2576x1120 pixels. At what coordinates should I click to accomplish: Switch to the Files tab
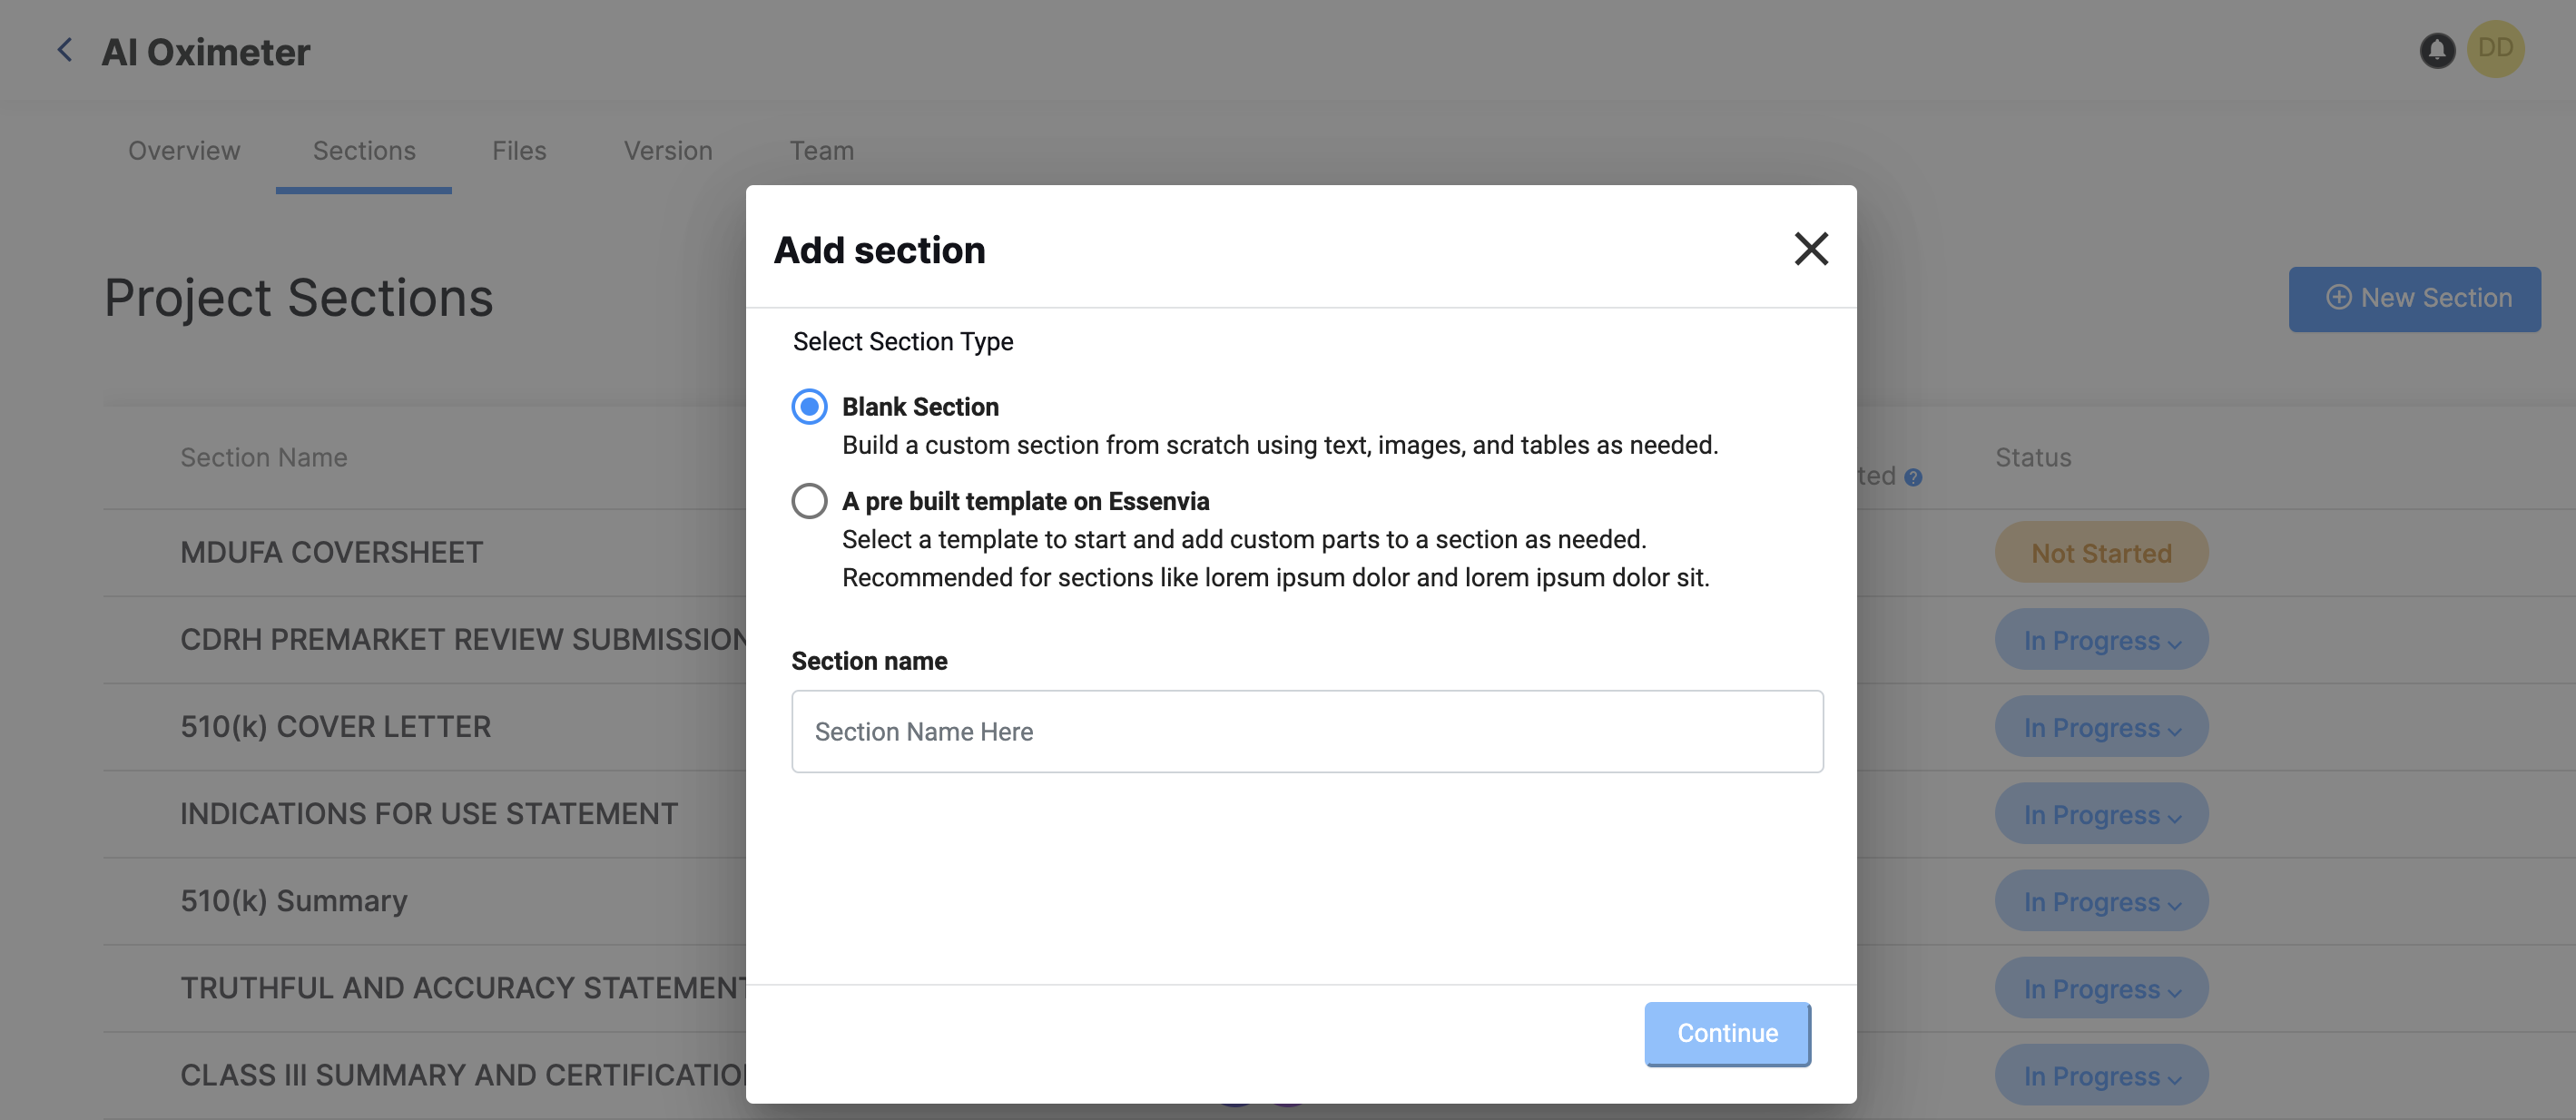pos(519,151)
